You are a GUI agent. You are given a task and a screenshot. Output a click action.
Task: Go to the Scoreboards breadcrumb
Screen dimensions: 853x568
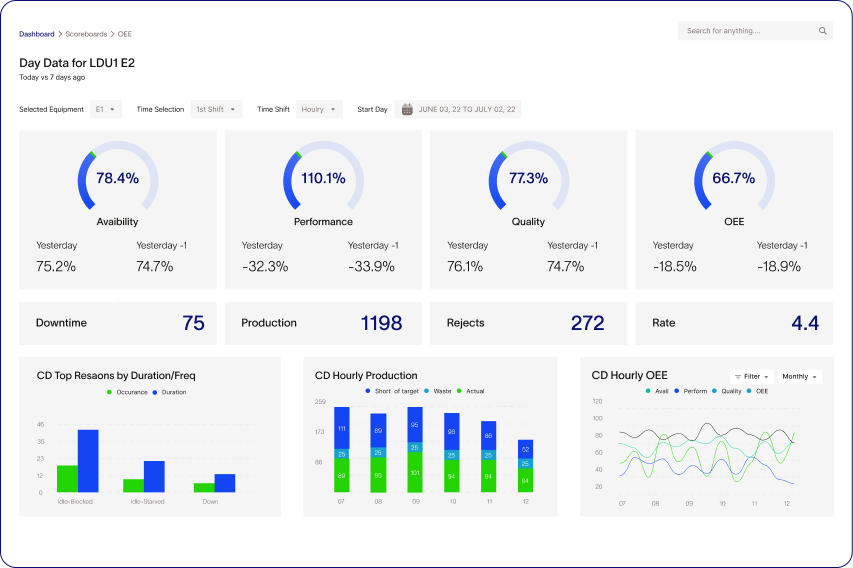pyautogui.click(x=86, y=34)
